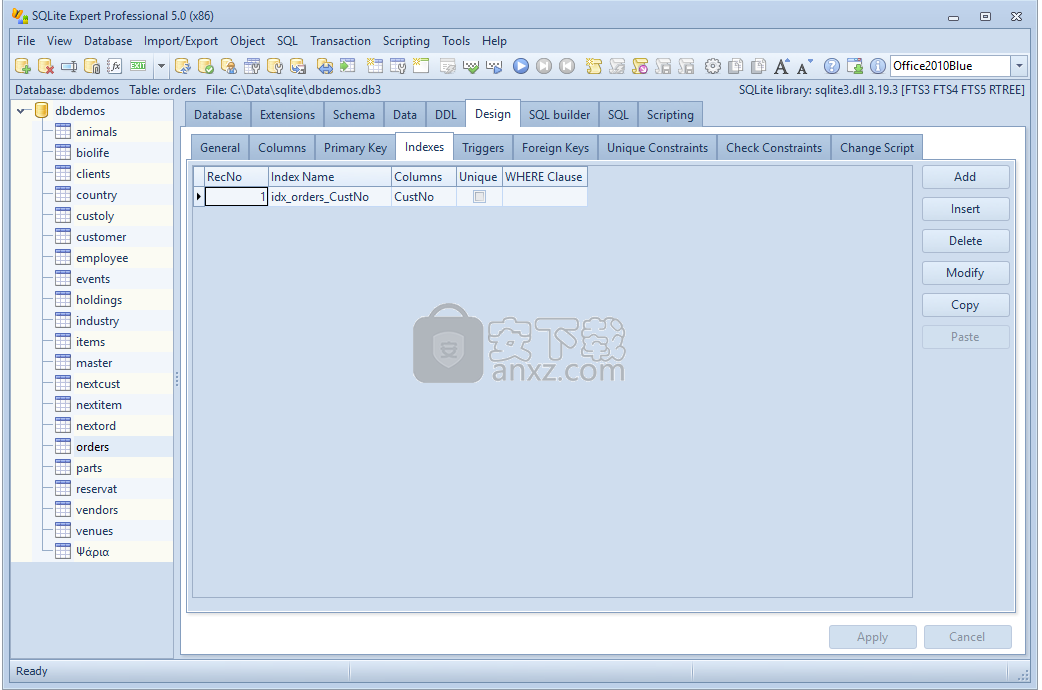This screenshot has height=690, width=1042.
Task: Click the blue info circle icon
Action: coord(877,66)
